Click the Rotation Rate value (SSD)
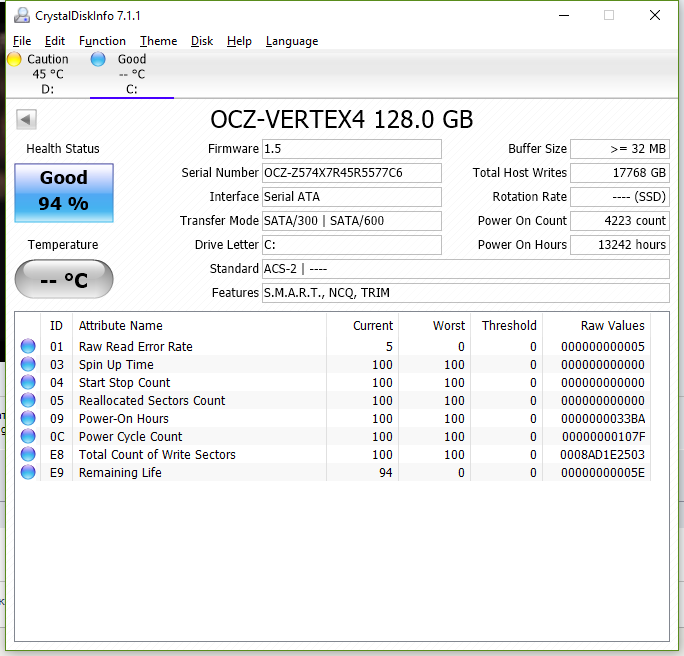684x656 pixels. coord(620,197)
